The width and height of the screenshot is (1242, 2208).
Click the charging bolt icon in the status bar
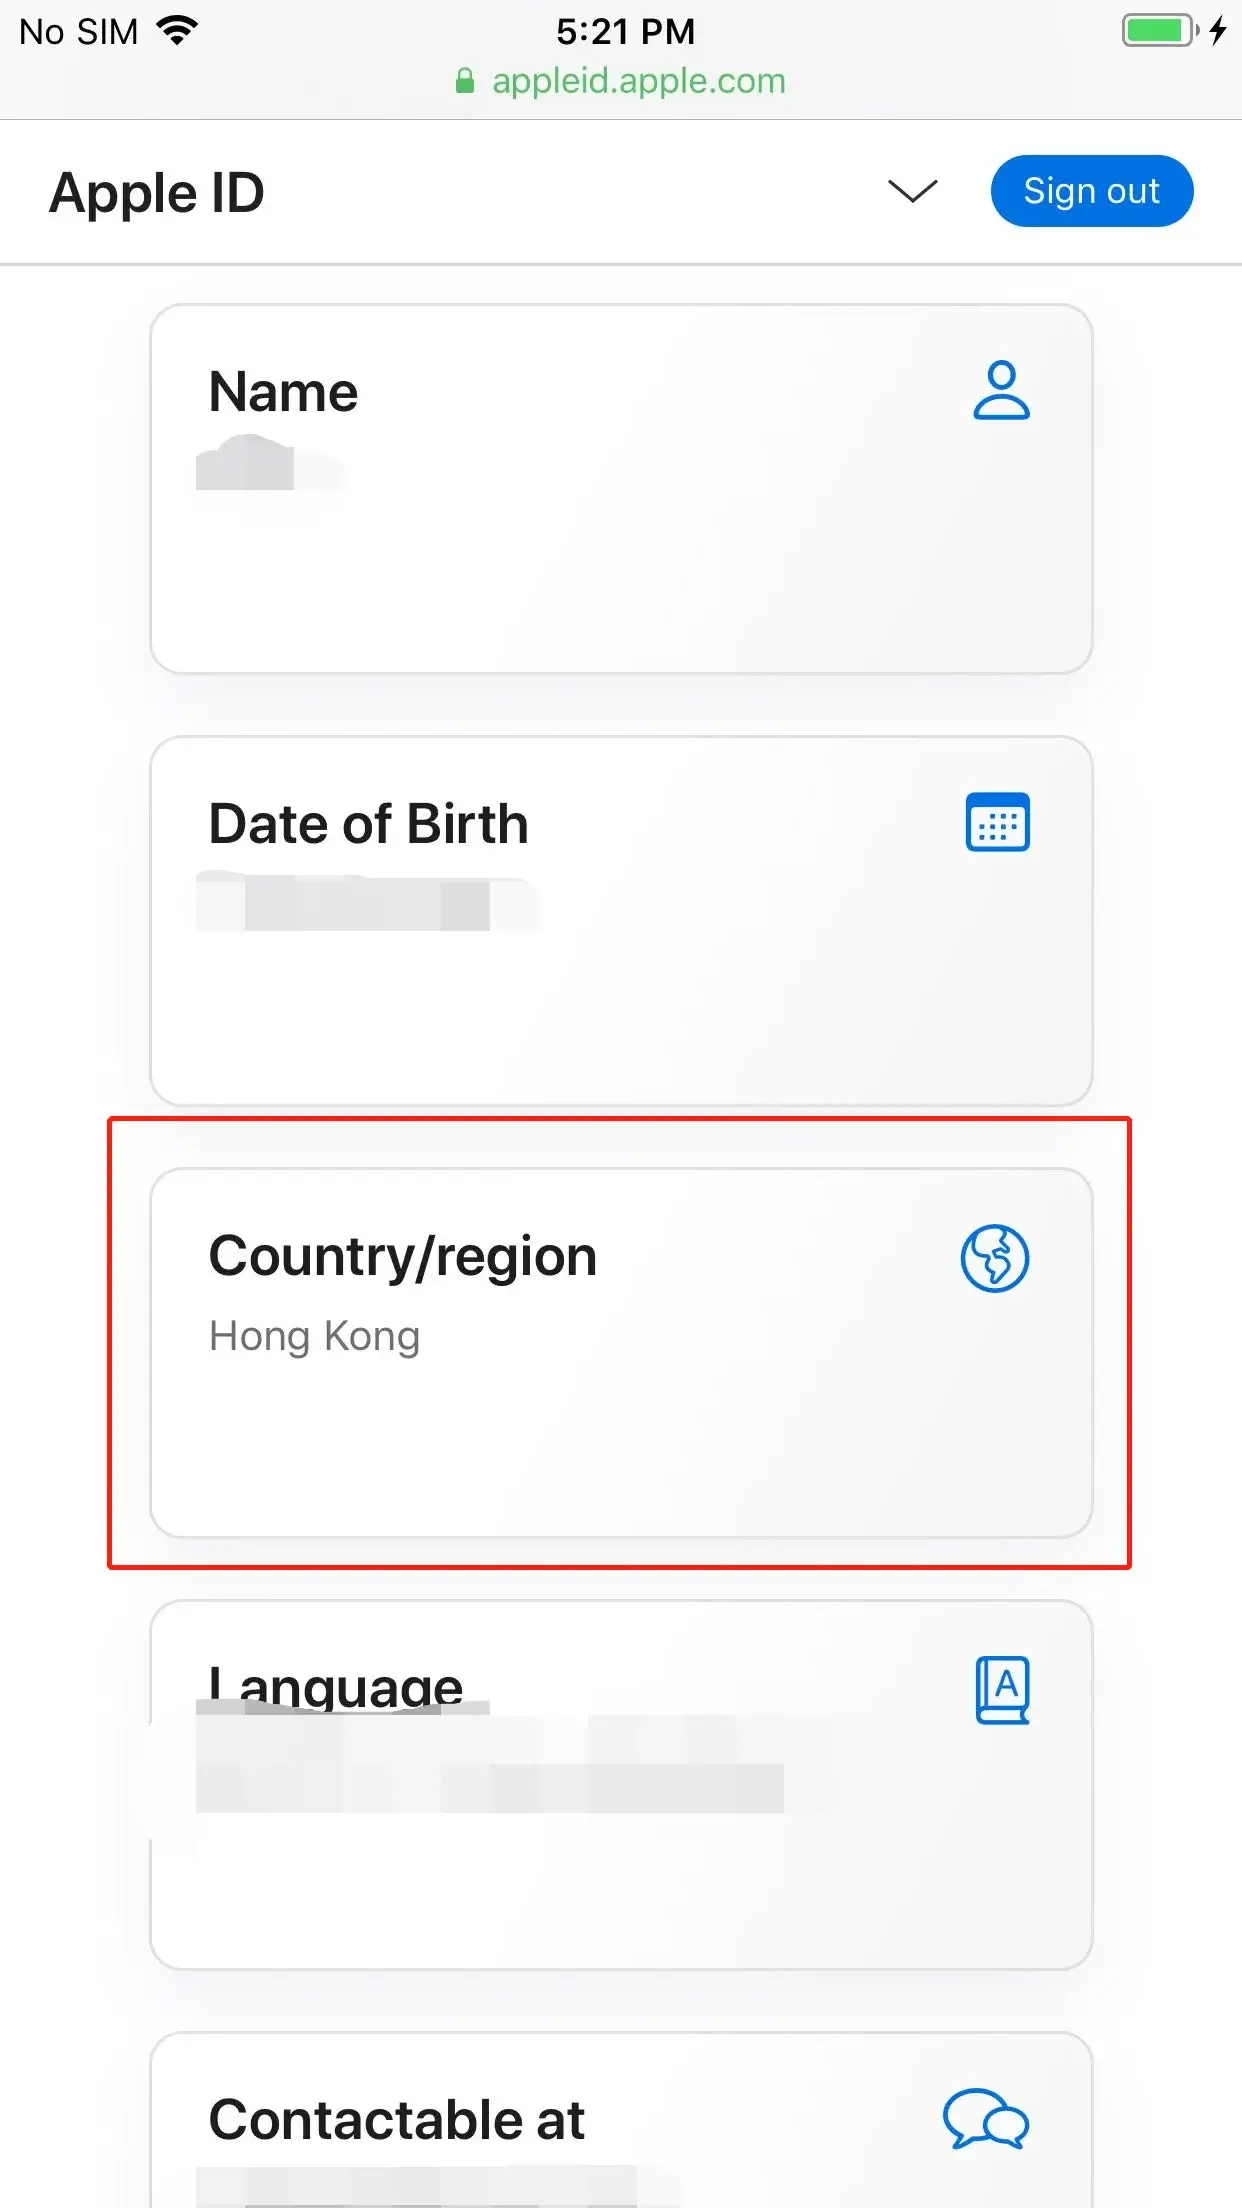[x=1219, y=31]
